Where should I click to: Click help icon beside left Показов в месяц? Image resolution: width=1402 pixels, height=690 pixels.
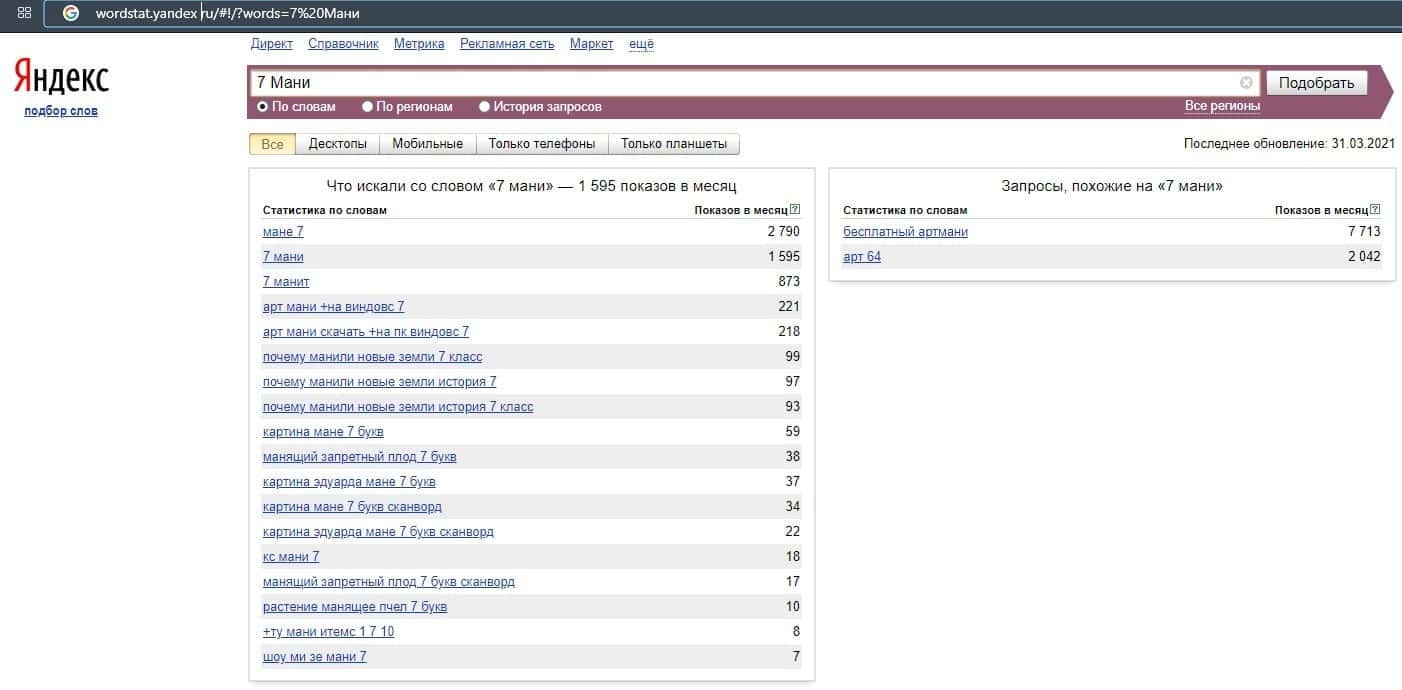click(x=795, y=210)
